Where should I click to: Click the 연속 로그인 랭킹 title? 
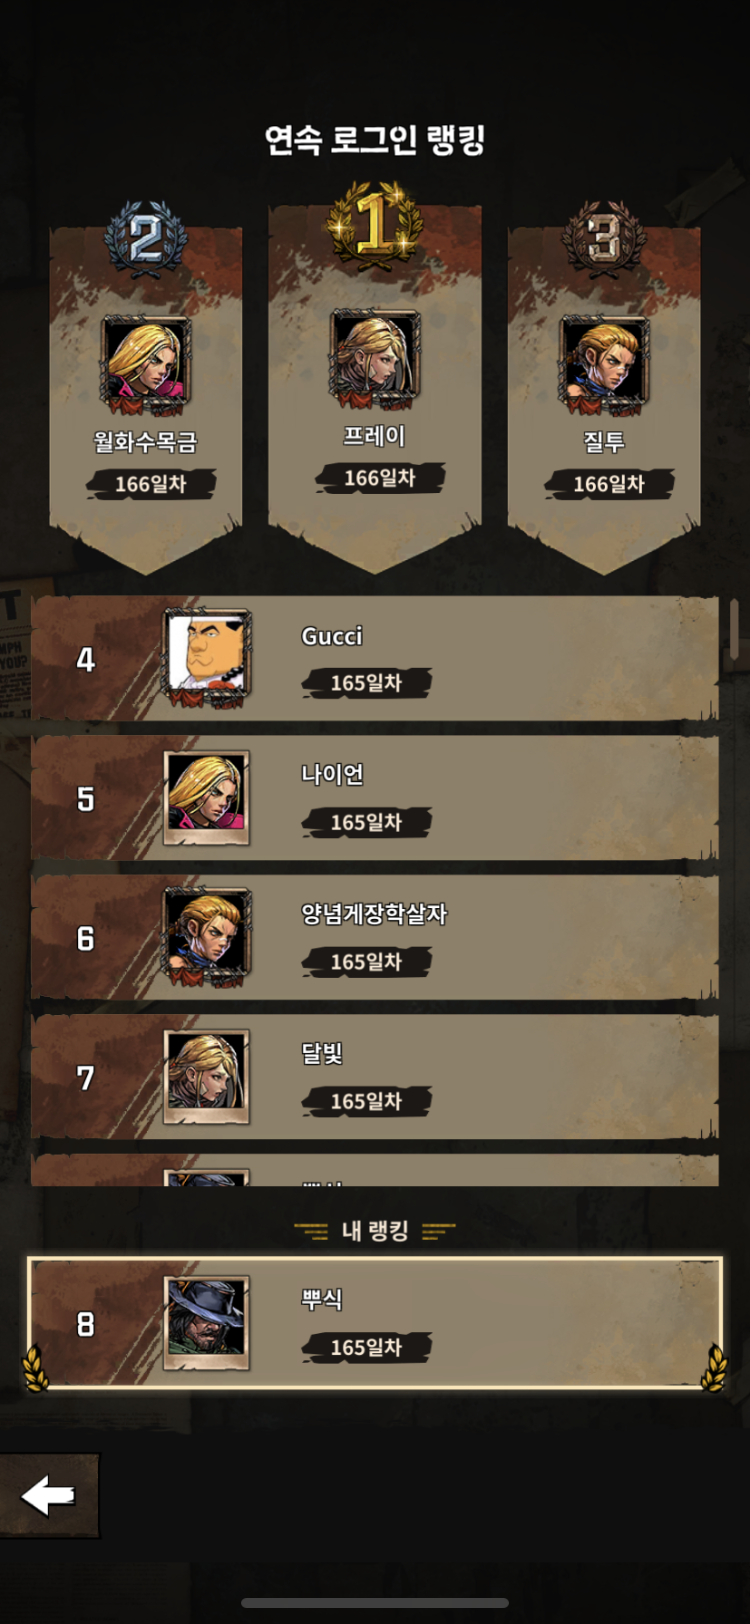[x=375, y=140]
